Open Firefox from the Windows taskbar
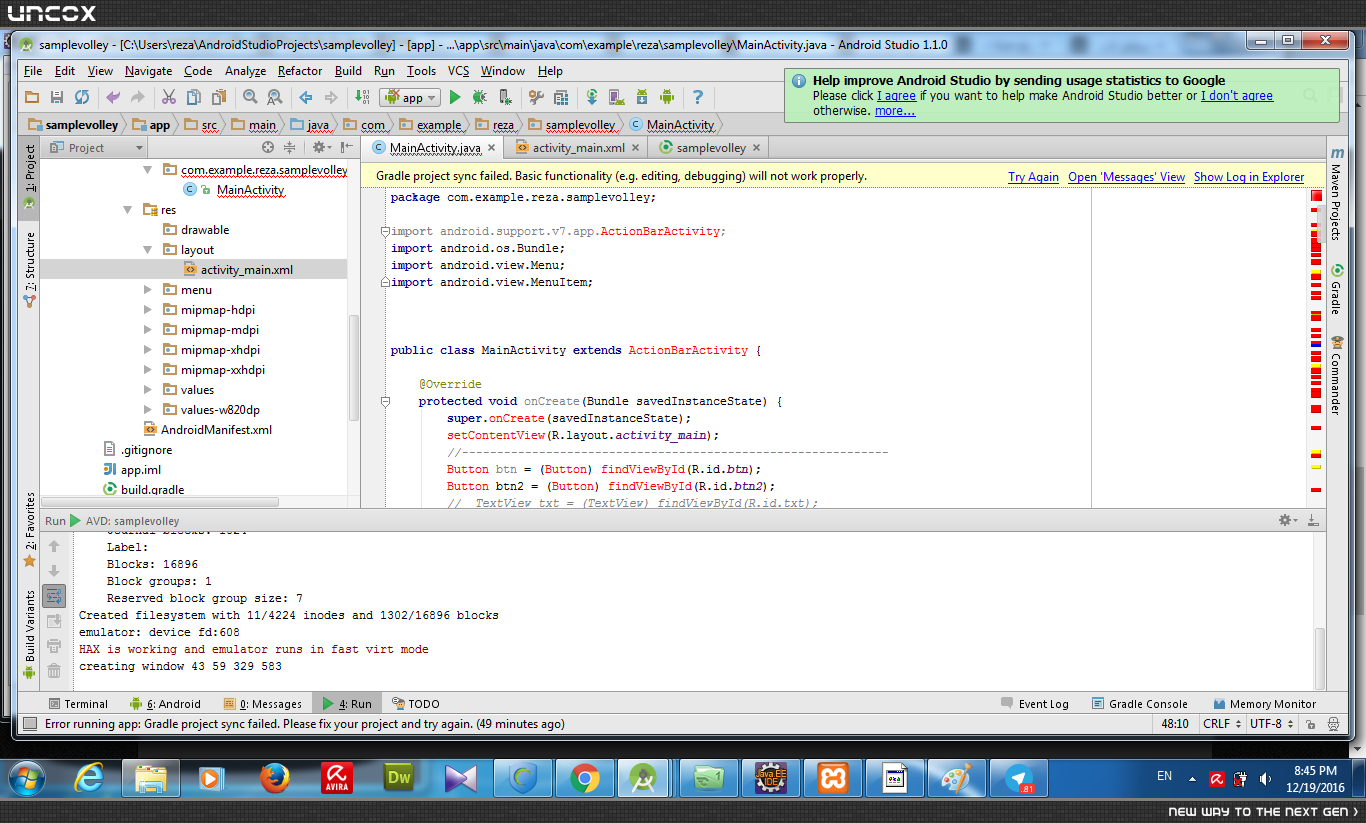The width and height of the screenshot is (1366, 823). pyautogui.click(x=274, y=778)
